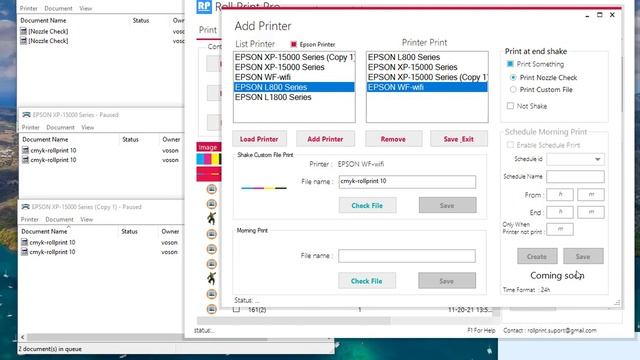Click horizontal scrollbar of the print queue window
The height and width of the screenshot is (360, 640).
click(x=147, y=338)
